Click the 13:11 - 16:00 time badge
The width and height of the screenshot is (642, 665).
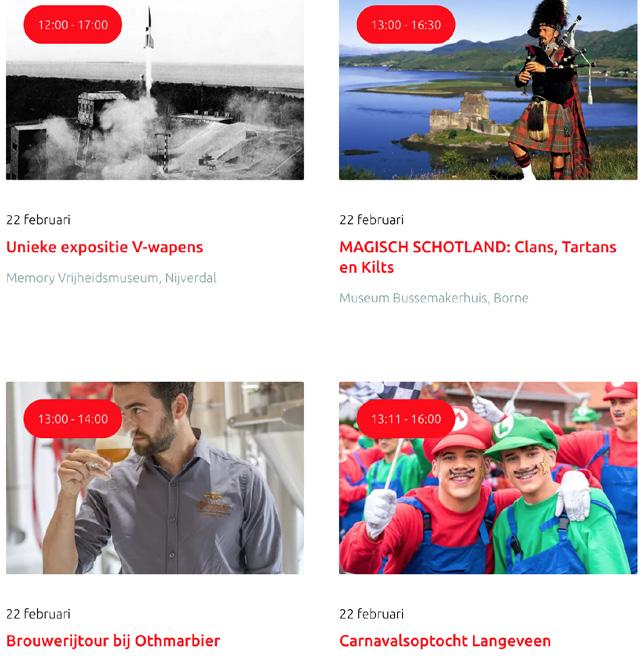click(406, 419)
